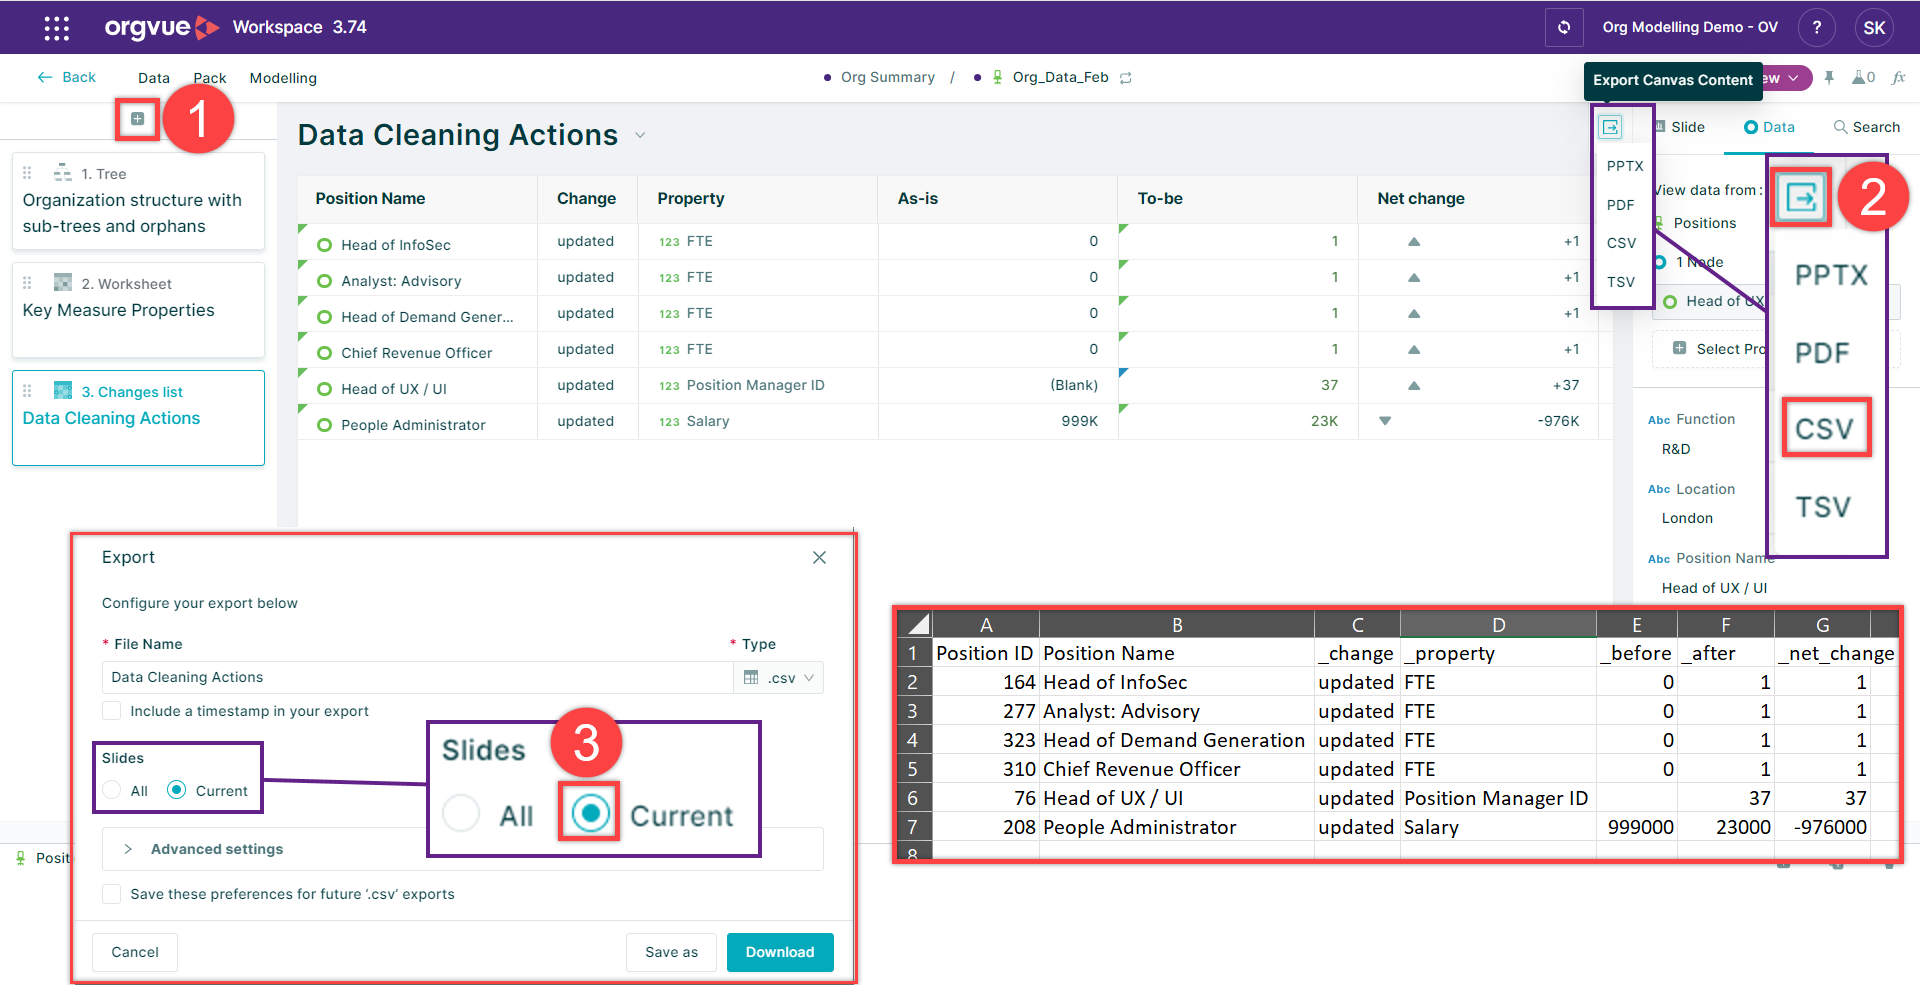Select the Organization structure slide card

point(138,201)
